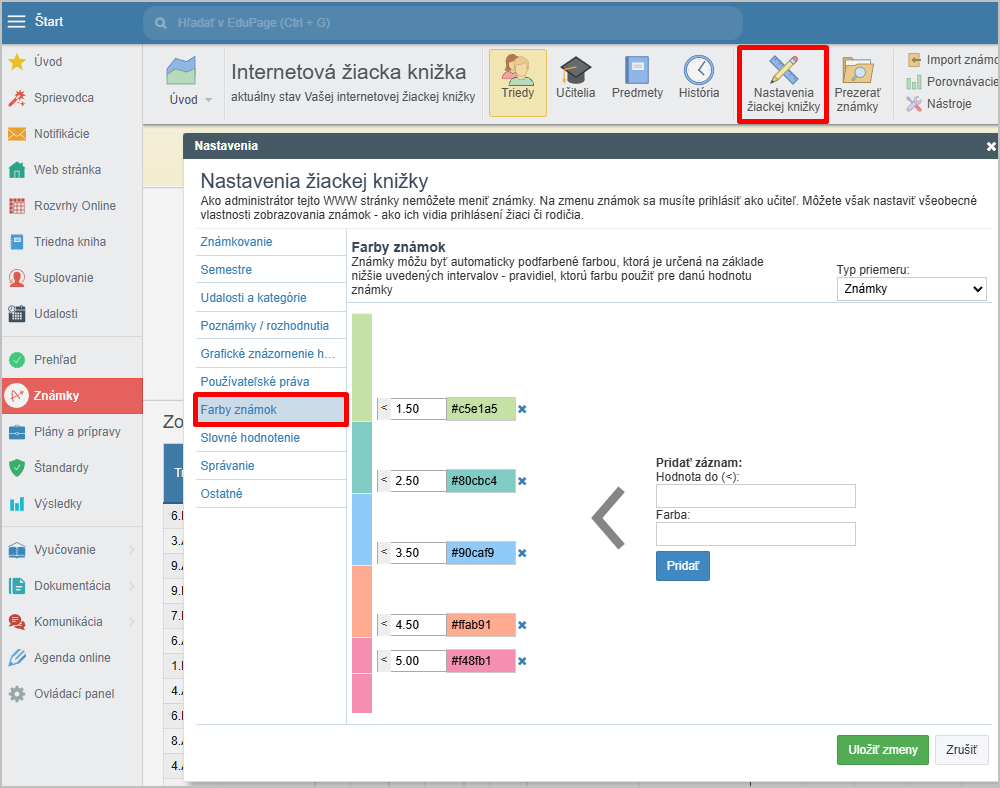
Task: Click the #80cbc4 color swatch field
Action: pos(481,481)
